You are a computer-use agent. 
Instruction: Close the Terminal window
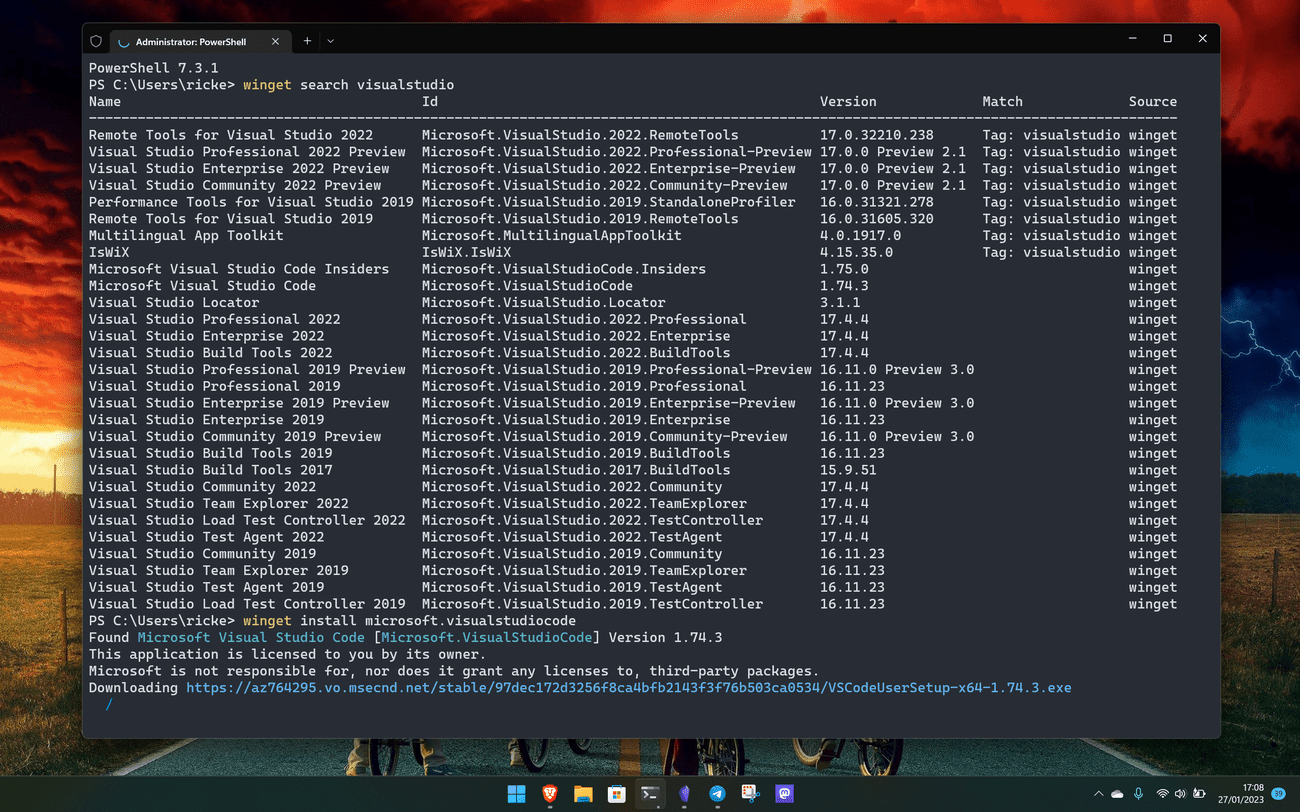click(x=1202, y=39)
